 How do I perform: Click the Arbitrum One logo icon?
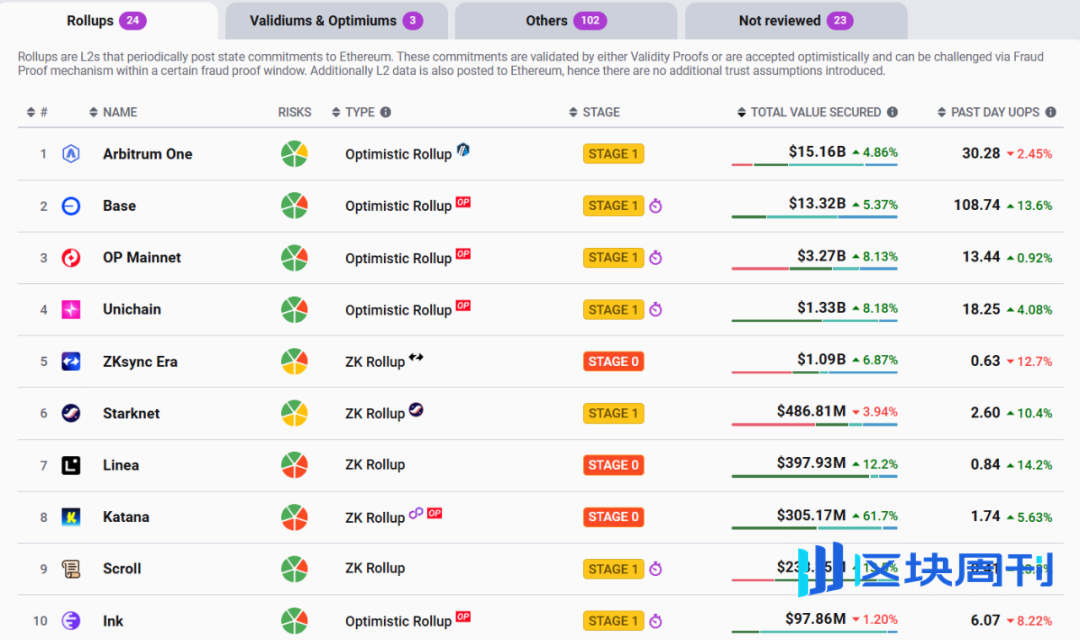71,154
